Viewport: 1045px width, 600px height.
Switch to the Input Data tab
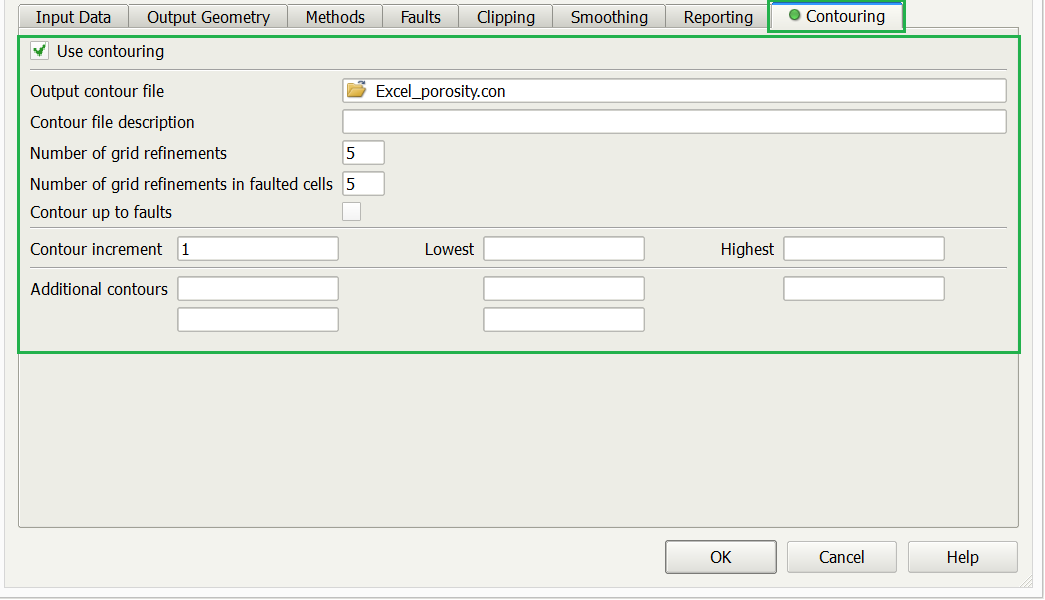tap(67, 17)
